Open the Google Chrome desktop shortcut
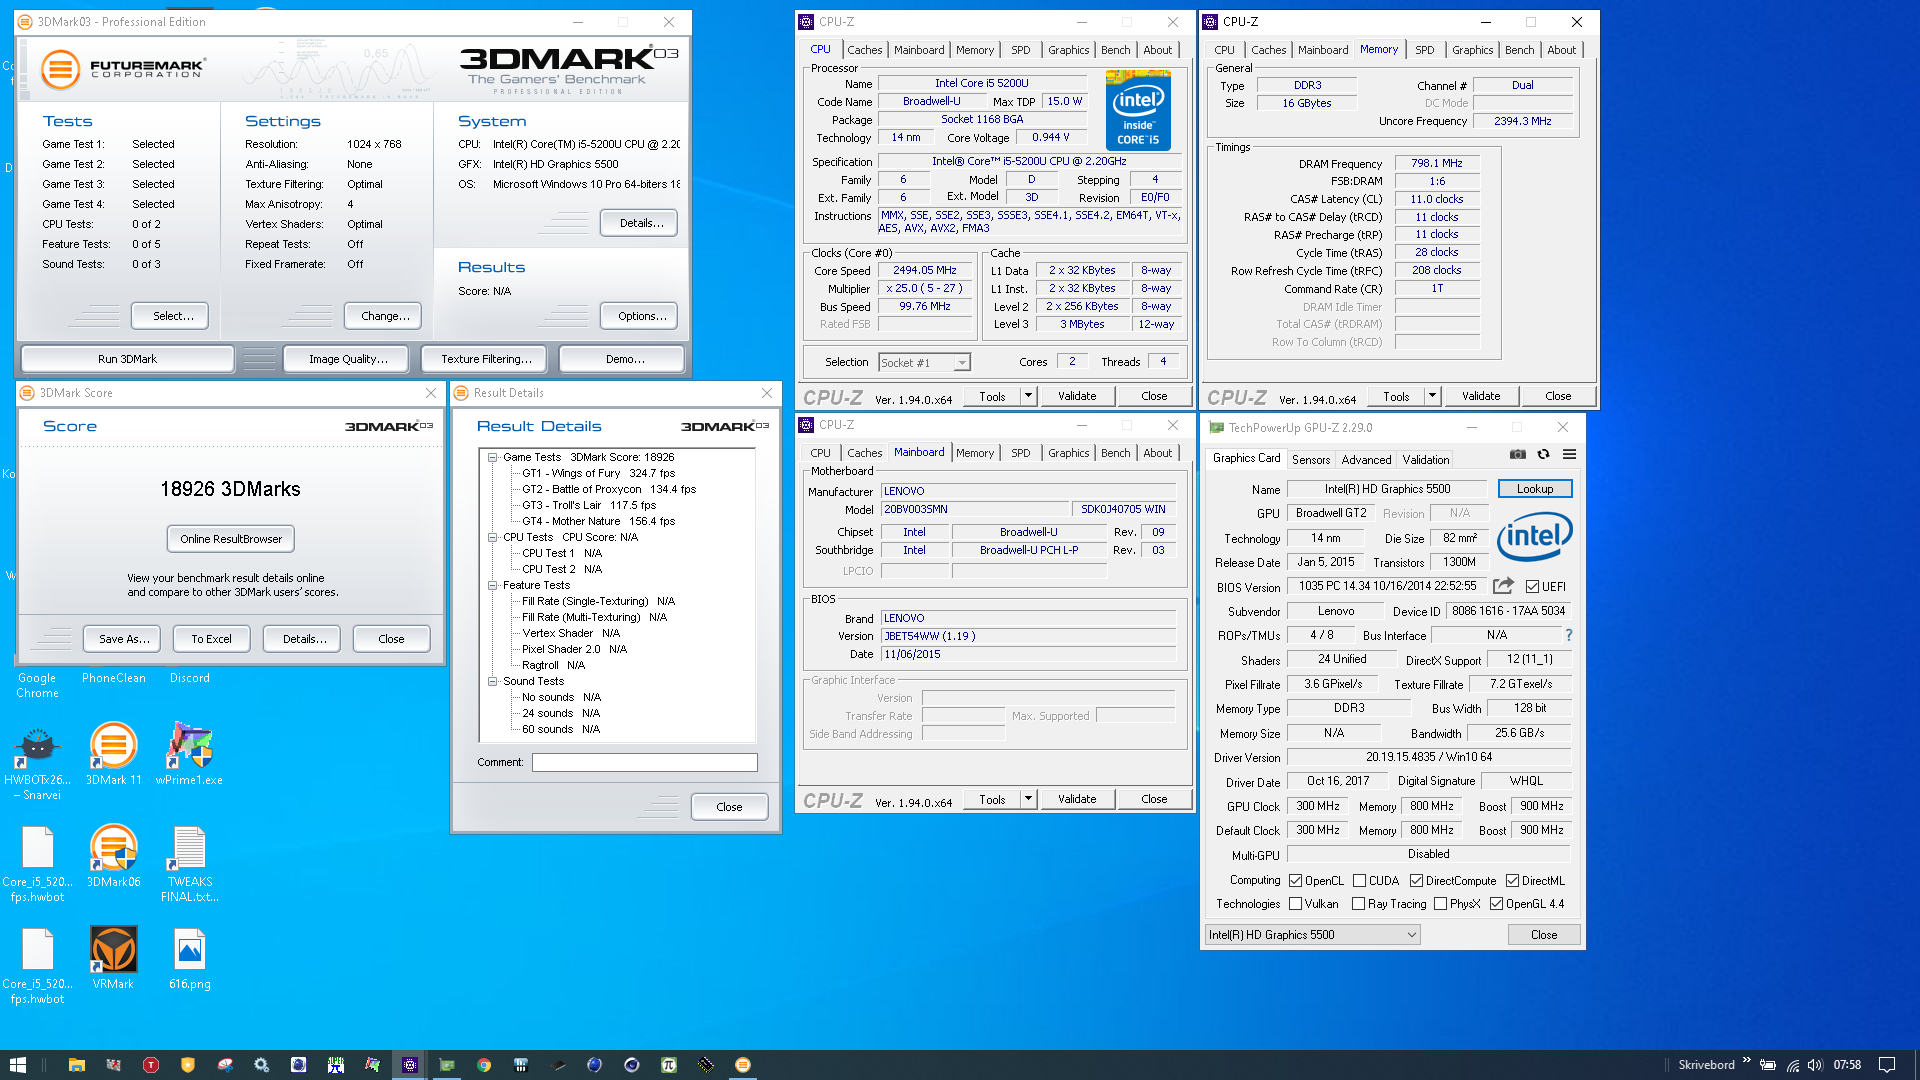The height and width of the screenshot is (1080, 1920). pyautogui.click(x=37, y=685)
